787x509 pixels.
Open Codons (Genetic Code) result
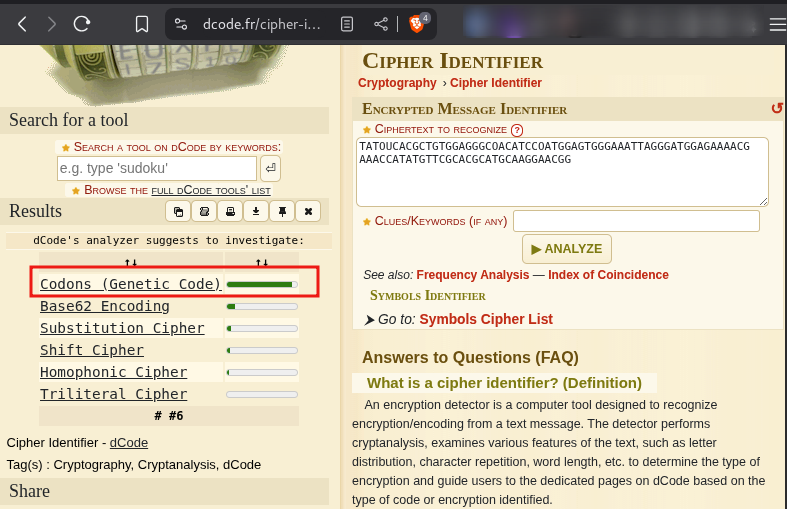pyautogui.click(x=130, y=284)
